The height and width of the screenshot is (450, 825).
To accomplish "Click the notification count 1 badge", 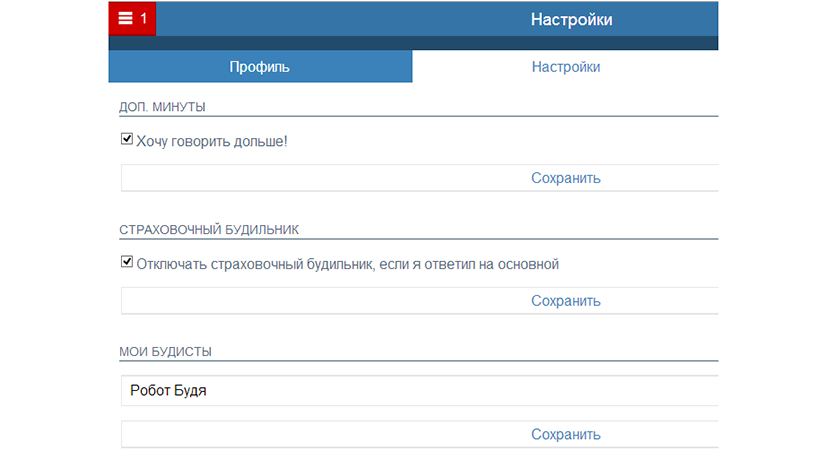I will [143, 19].
